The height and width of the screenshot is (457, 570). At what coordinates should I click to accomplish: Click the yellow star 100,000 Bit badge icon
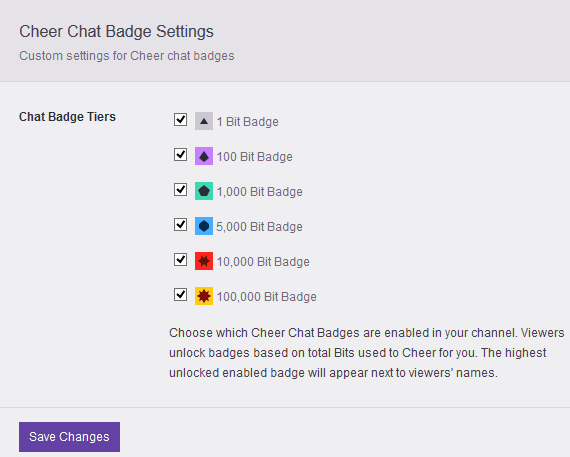pyautogui.click(x=204, y=296)
